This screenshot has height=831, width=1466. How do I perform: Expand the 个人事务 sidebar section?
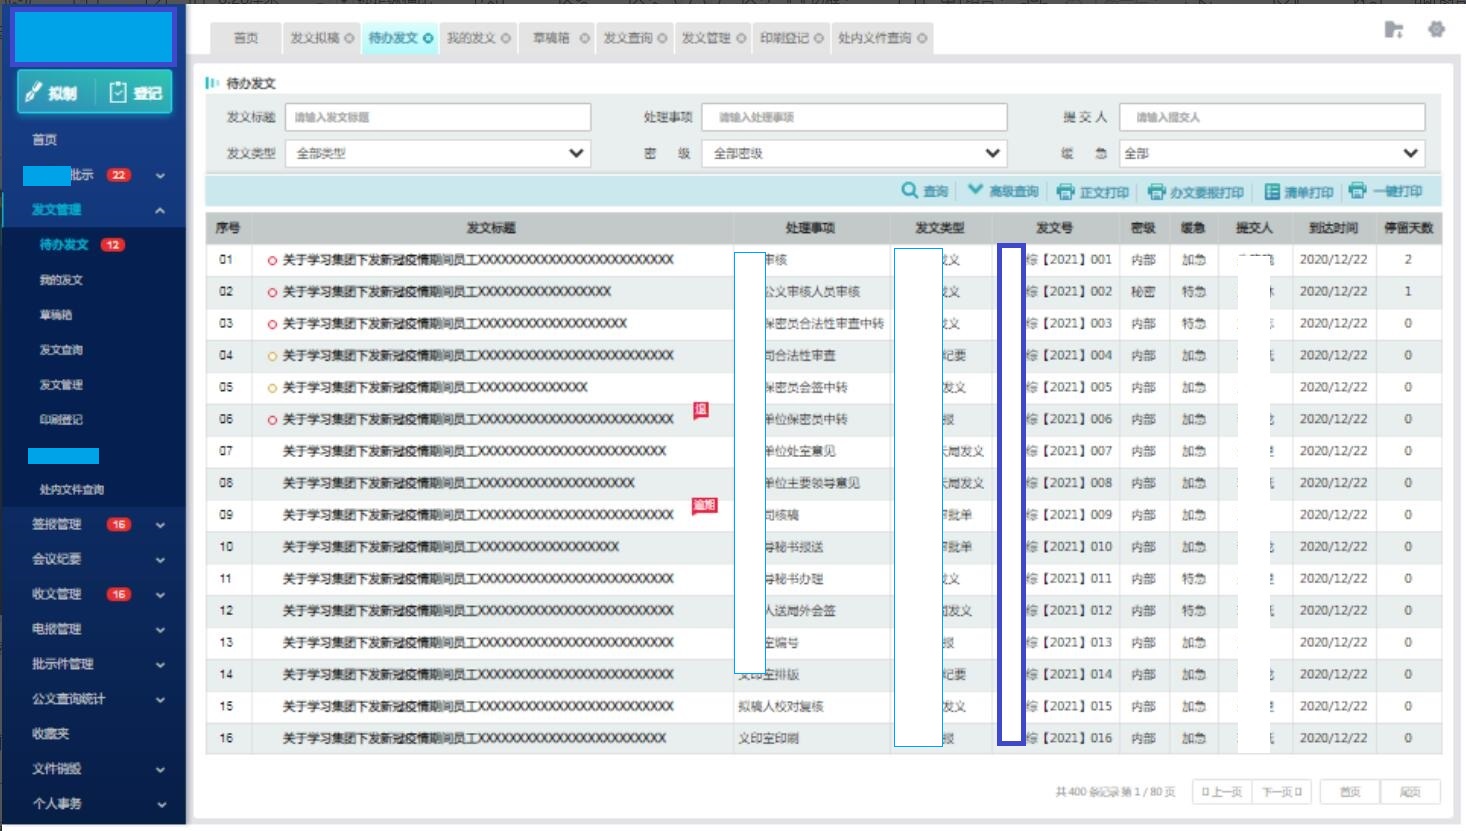point(160,804)
